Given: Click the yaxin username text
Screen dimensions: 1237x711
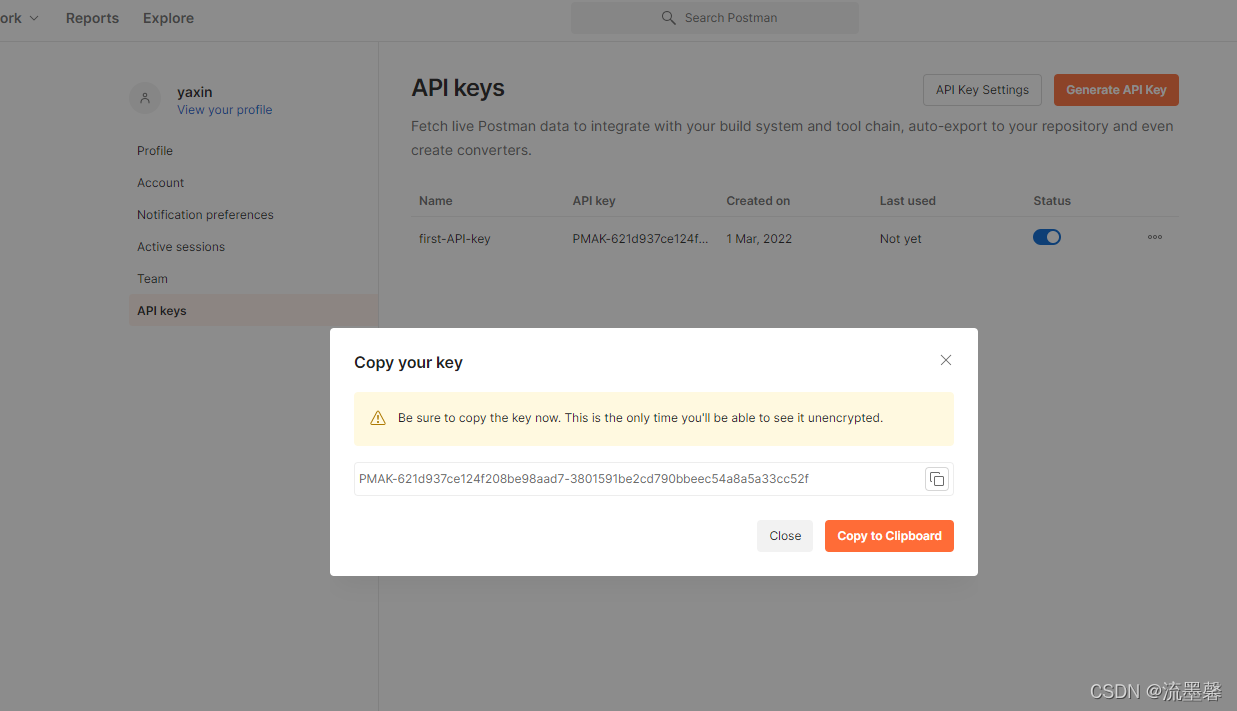Looking at the screenshot, I should pos(195,92).
